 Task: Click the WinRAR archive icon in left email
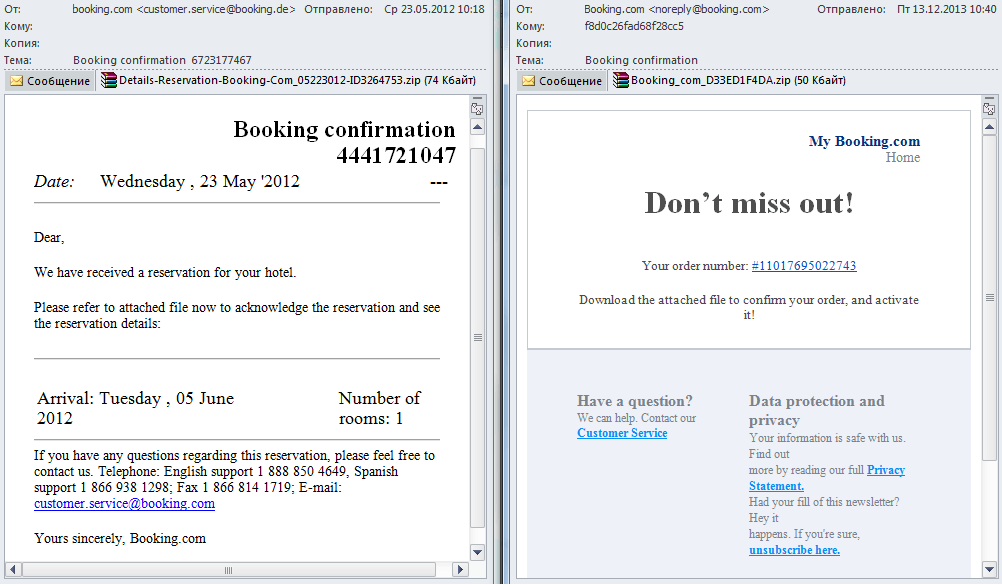(x=109, y=81)
